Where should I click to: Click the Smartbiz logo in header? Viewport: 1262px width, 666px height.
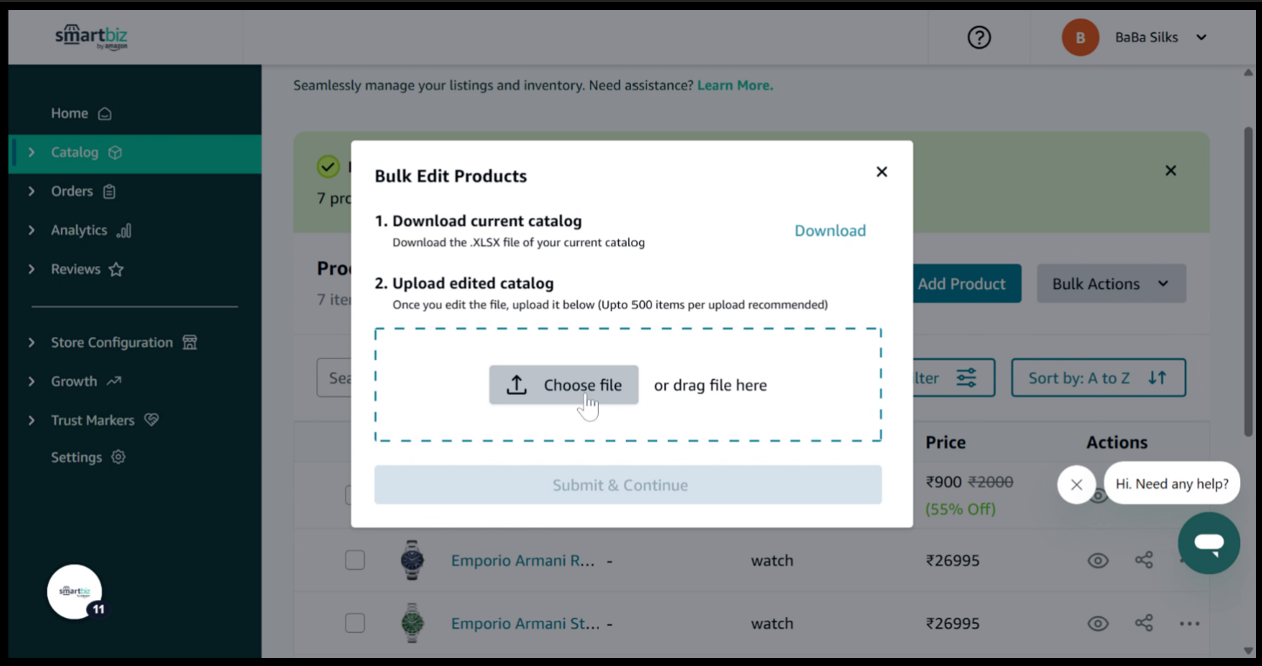point(91,37)
